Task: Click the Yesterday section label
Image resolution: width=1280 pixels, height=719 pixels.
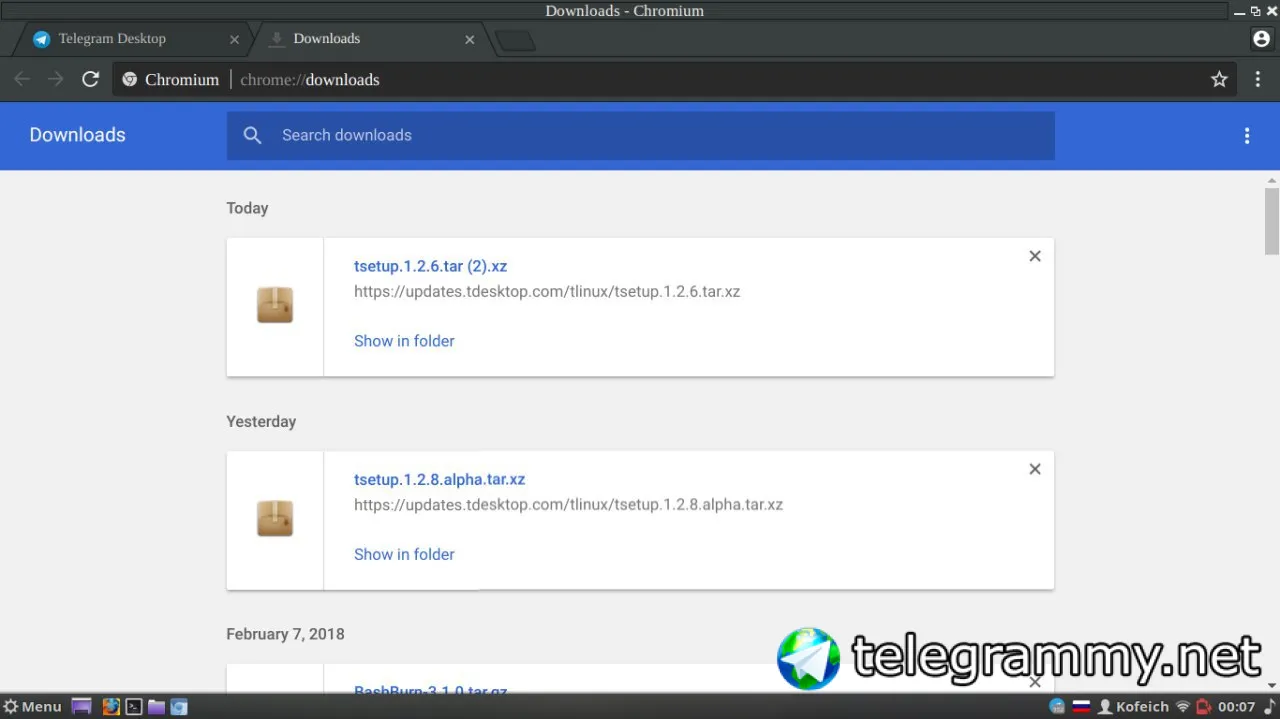Action: point(261,421)
